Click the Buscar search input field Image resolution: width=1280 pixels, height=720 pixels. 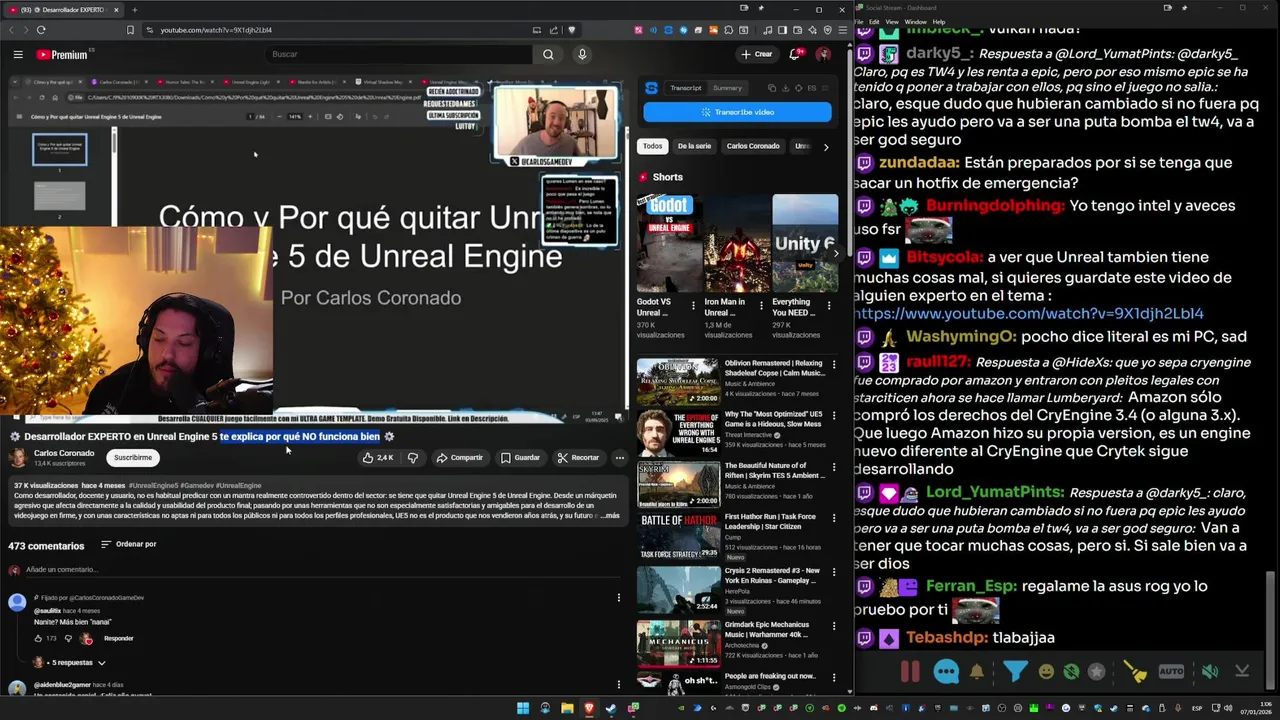(x=400, y=54)
